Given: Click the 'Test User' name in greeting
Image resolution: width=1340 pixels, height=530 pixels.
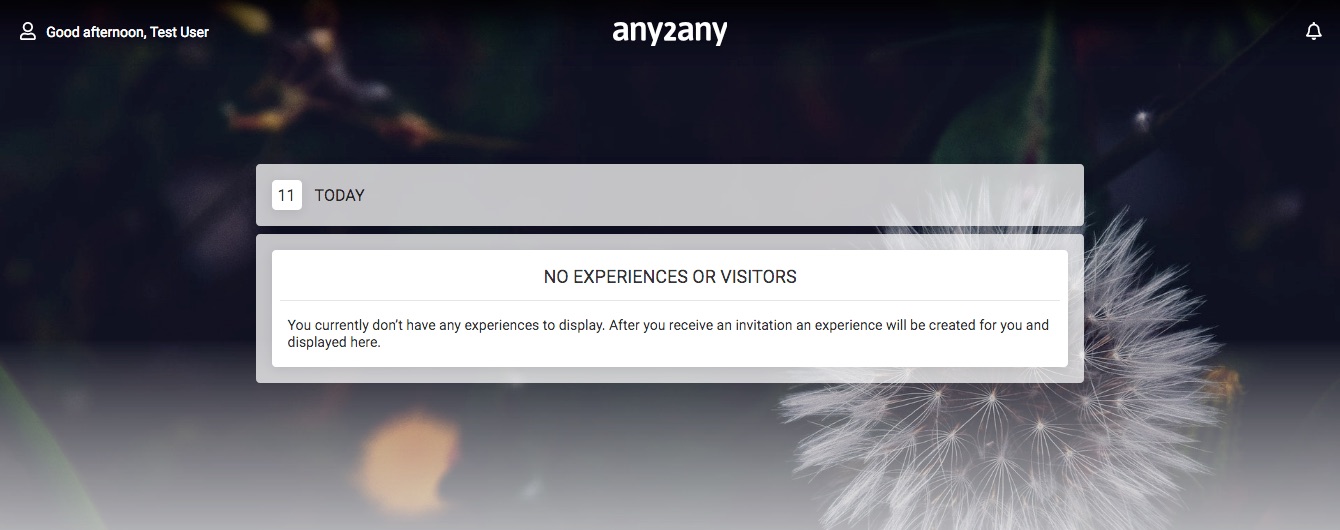Looking at the screenshot, I should (x=179, y=32).
